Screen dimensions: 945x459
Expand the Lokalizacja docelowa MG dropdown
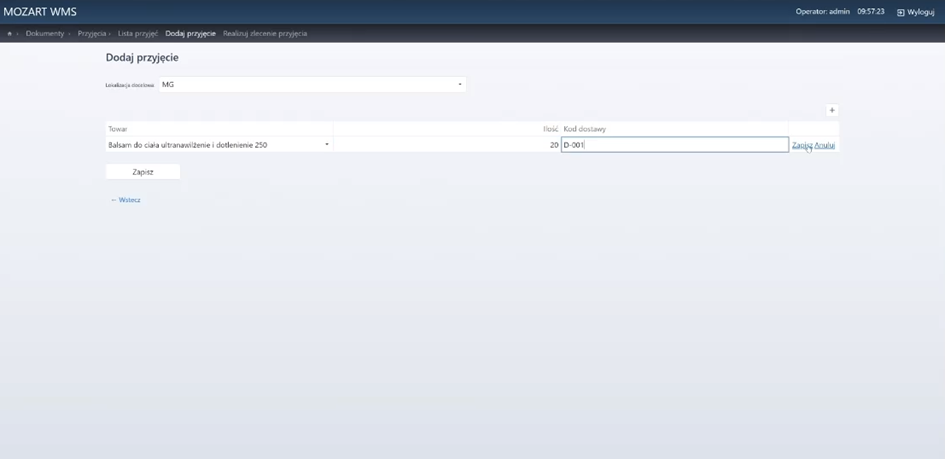[312, 85]
